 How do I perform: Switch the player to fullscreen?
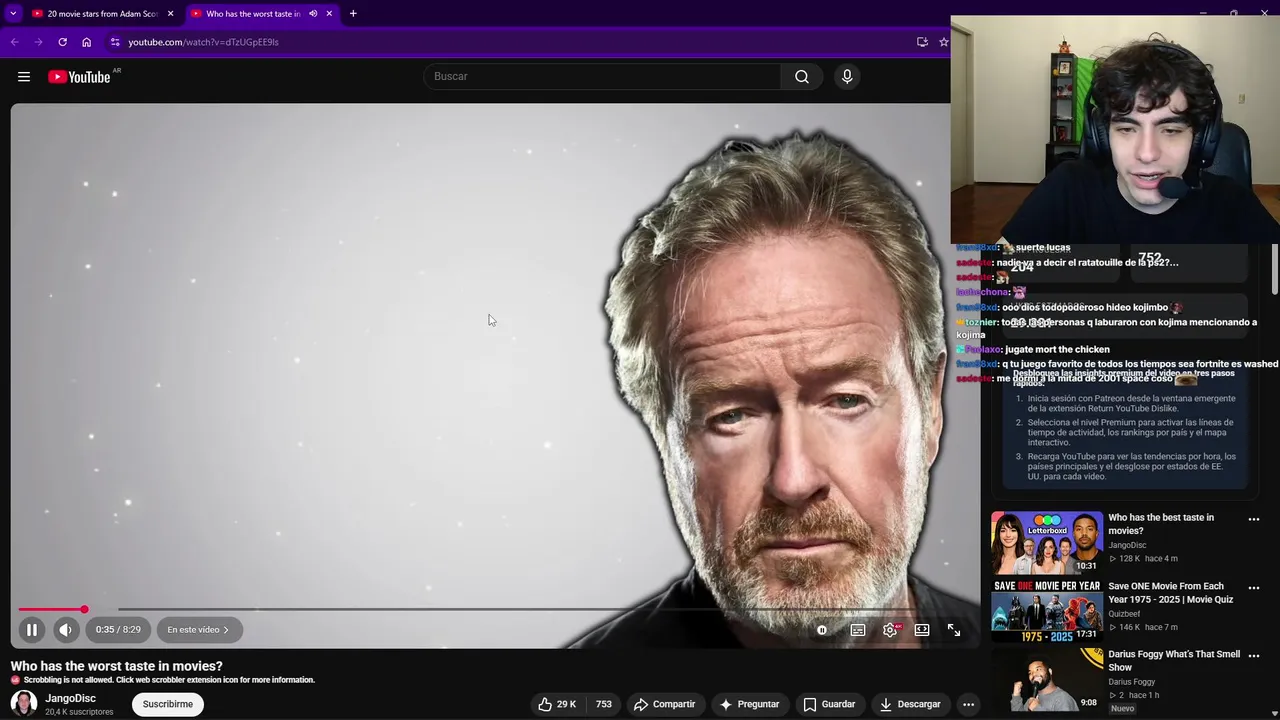click(954, 630)
